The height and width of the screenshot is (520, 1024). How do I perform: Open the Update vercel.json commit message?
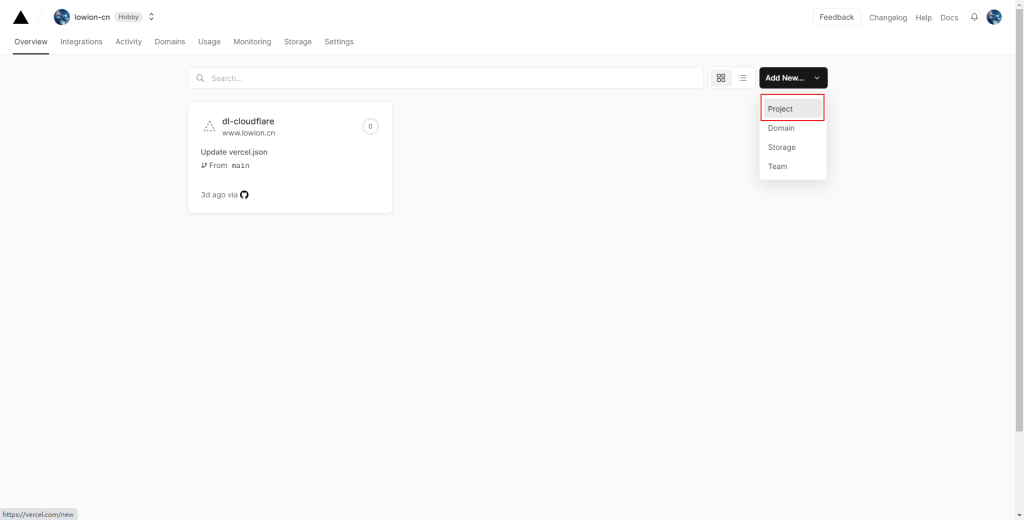click(x=234, y=152)
